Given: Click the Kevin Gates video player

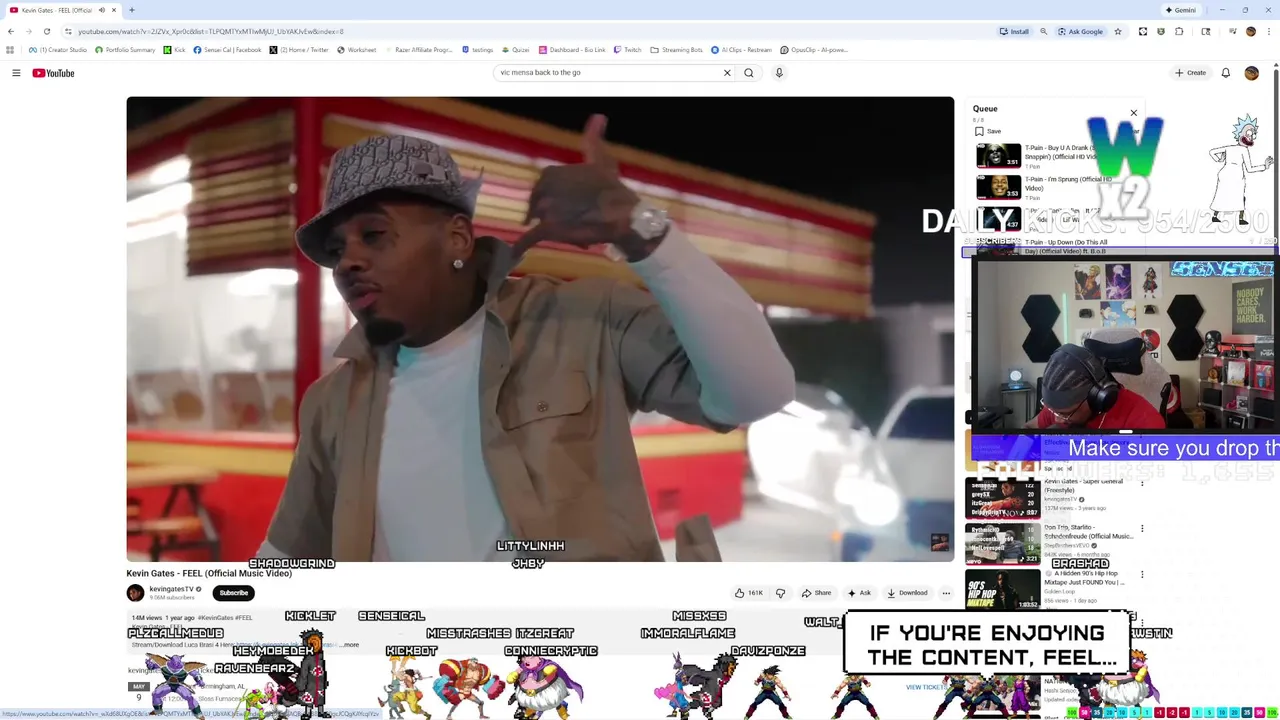Looking at the screenshot, I should click(540, 329).
